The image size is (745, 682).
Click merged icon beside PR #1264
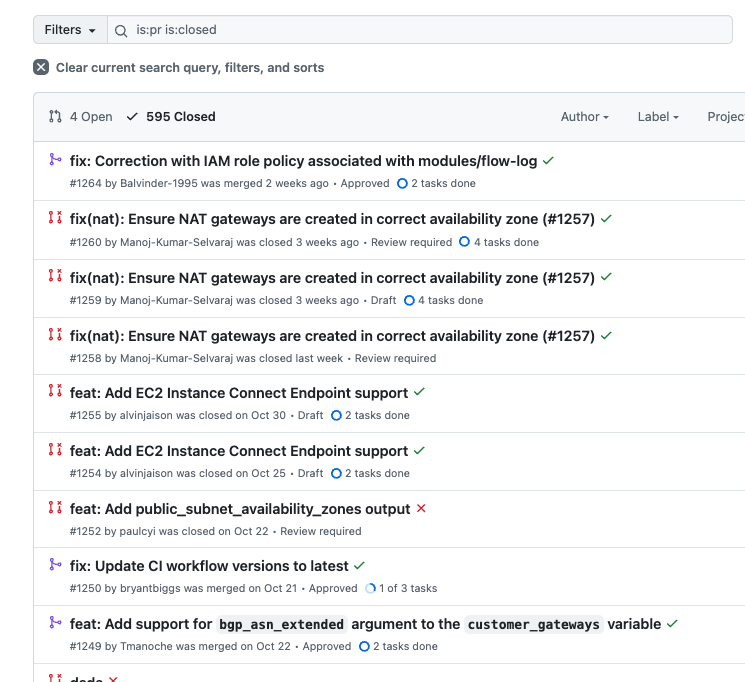tap(55, 160)
